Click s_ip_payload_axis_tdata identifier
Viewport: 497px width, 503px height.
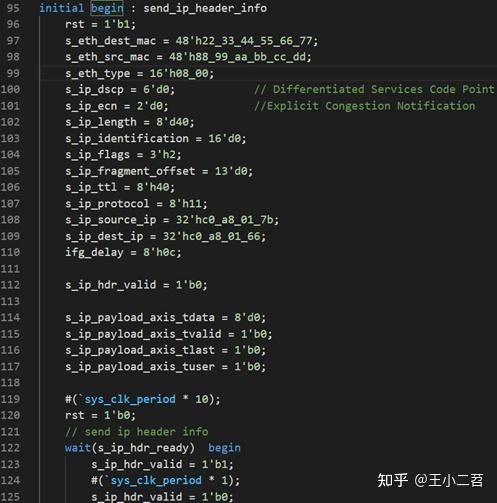[x=140, y=318]
